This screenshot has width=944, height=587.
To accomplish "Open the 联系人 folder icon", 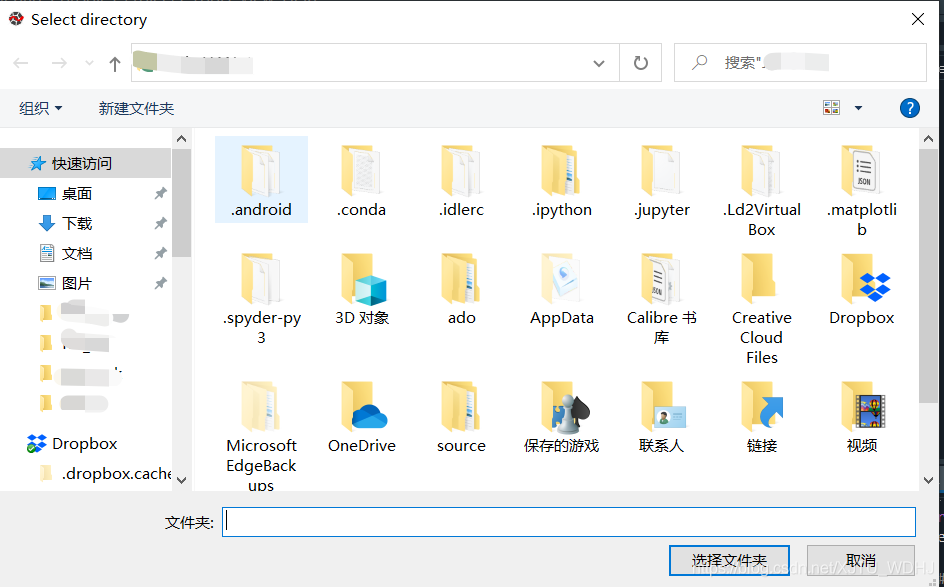I will coord(661,409).
